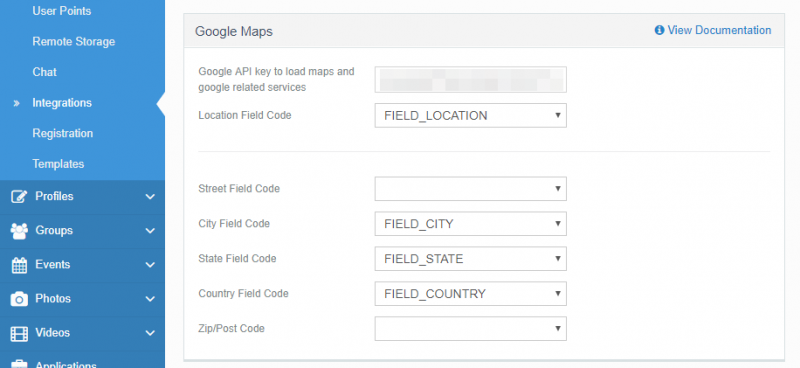
Task: Expand the Profiles menu chevron
Action: pyautogui.click(x=150, y=197)
